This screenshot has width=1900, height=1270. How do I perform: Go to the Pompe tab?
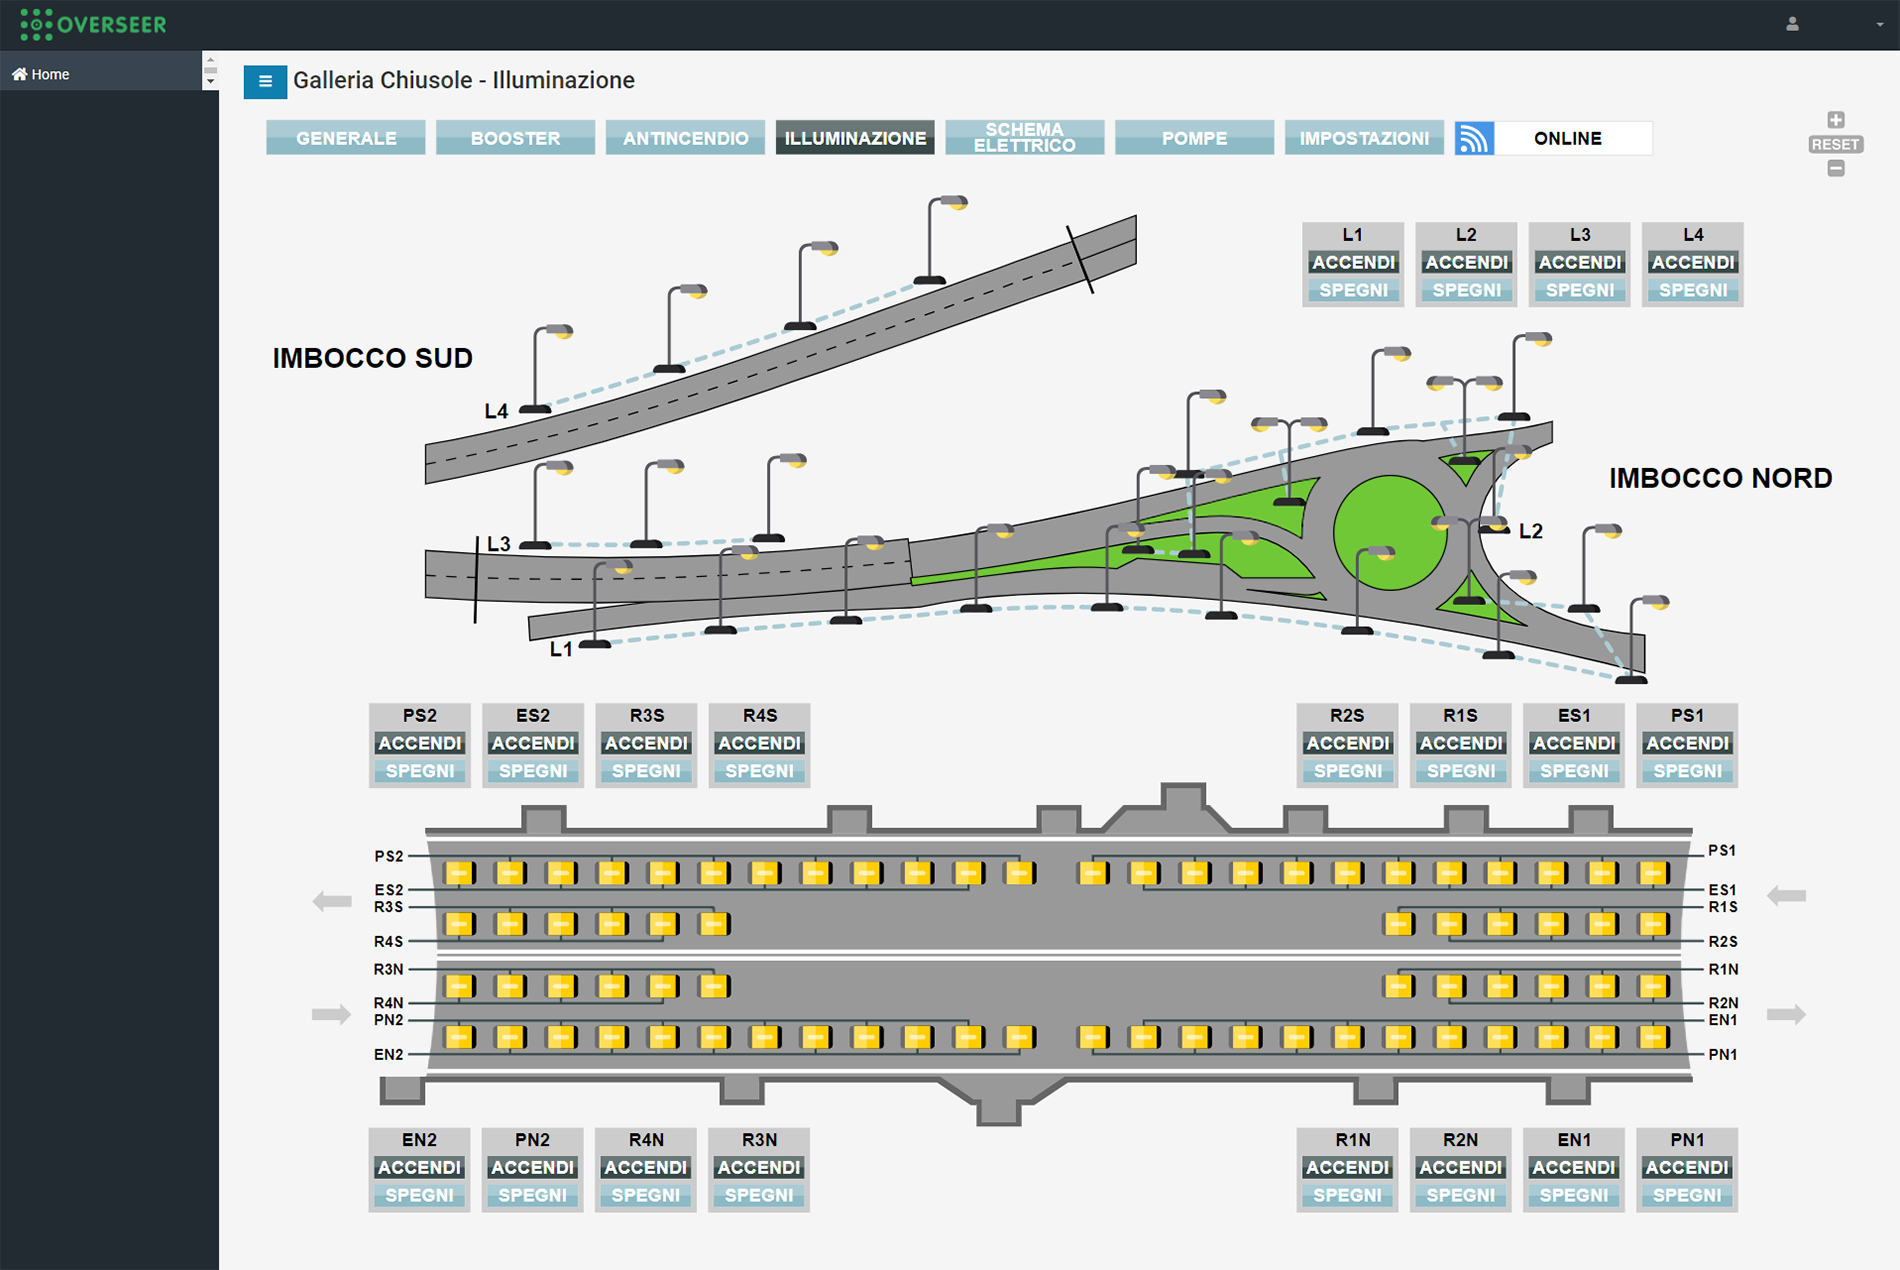click(x=1194, y=138)
